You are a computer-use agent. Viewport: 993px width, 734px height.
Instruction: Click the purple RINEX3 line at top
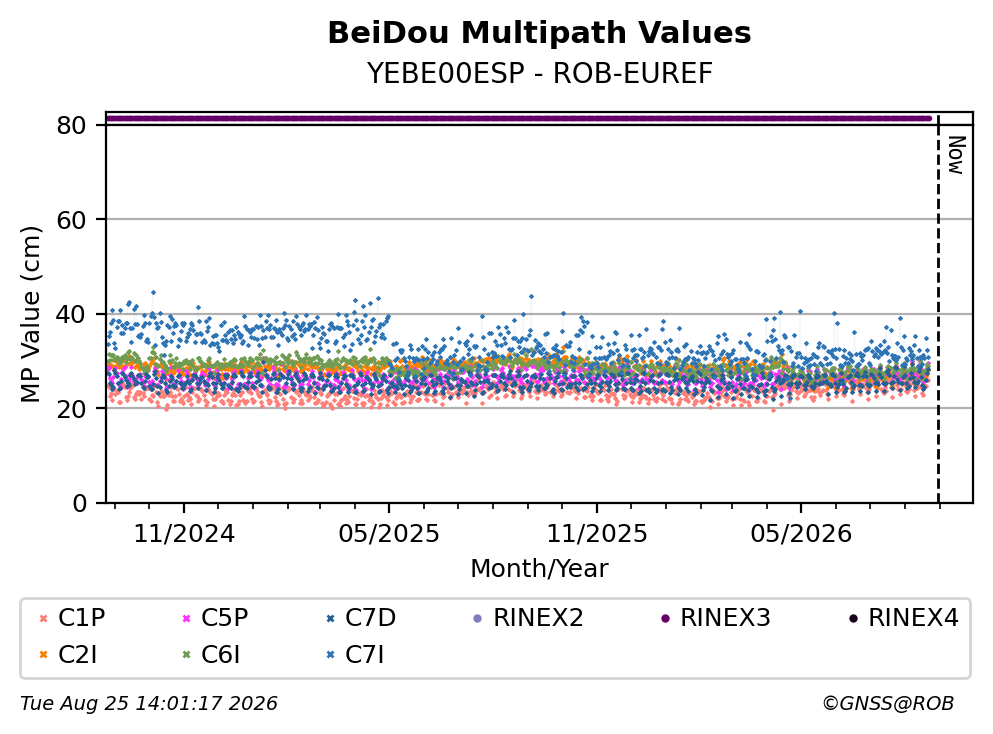pyautogui.click(x=519, y=118)
